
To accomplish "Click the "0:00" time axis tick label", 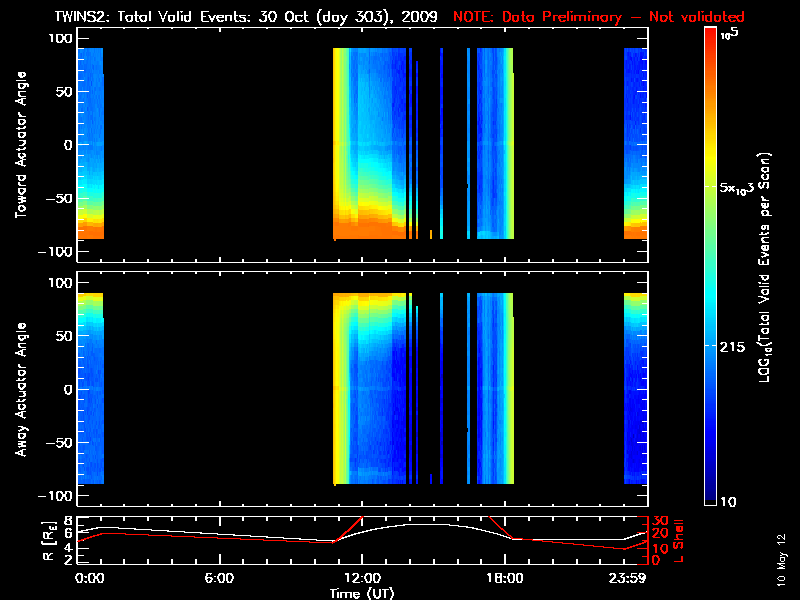I will 90,578.
